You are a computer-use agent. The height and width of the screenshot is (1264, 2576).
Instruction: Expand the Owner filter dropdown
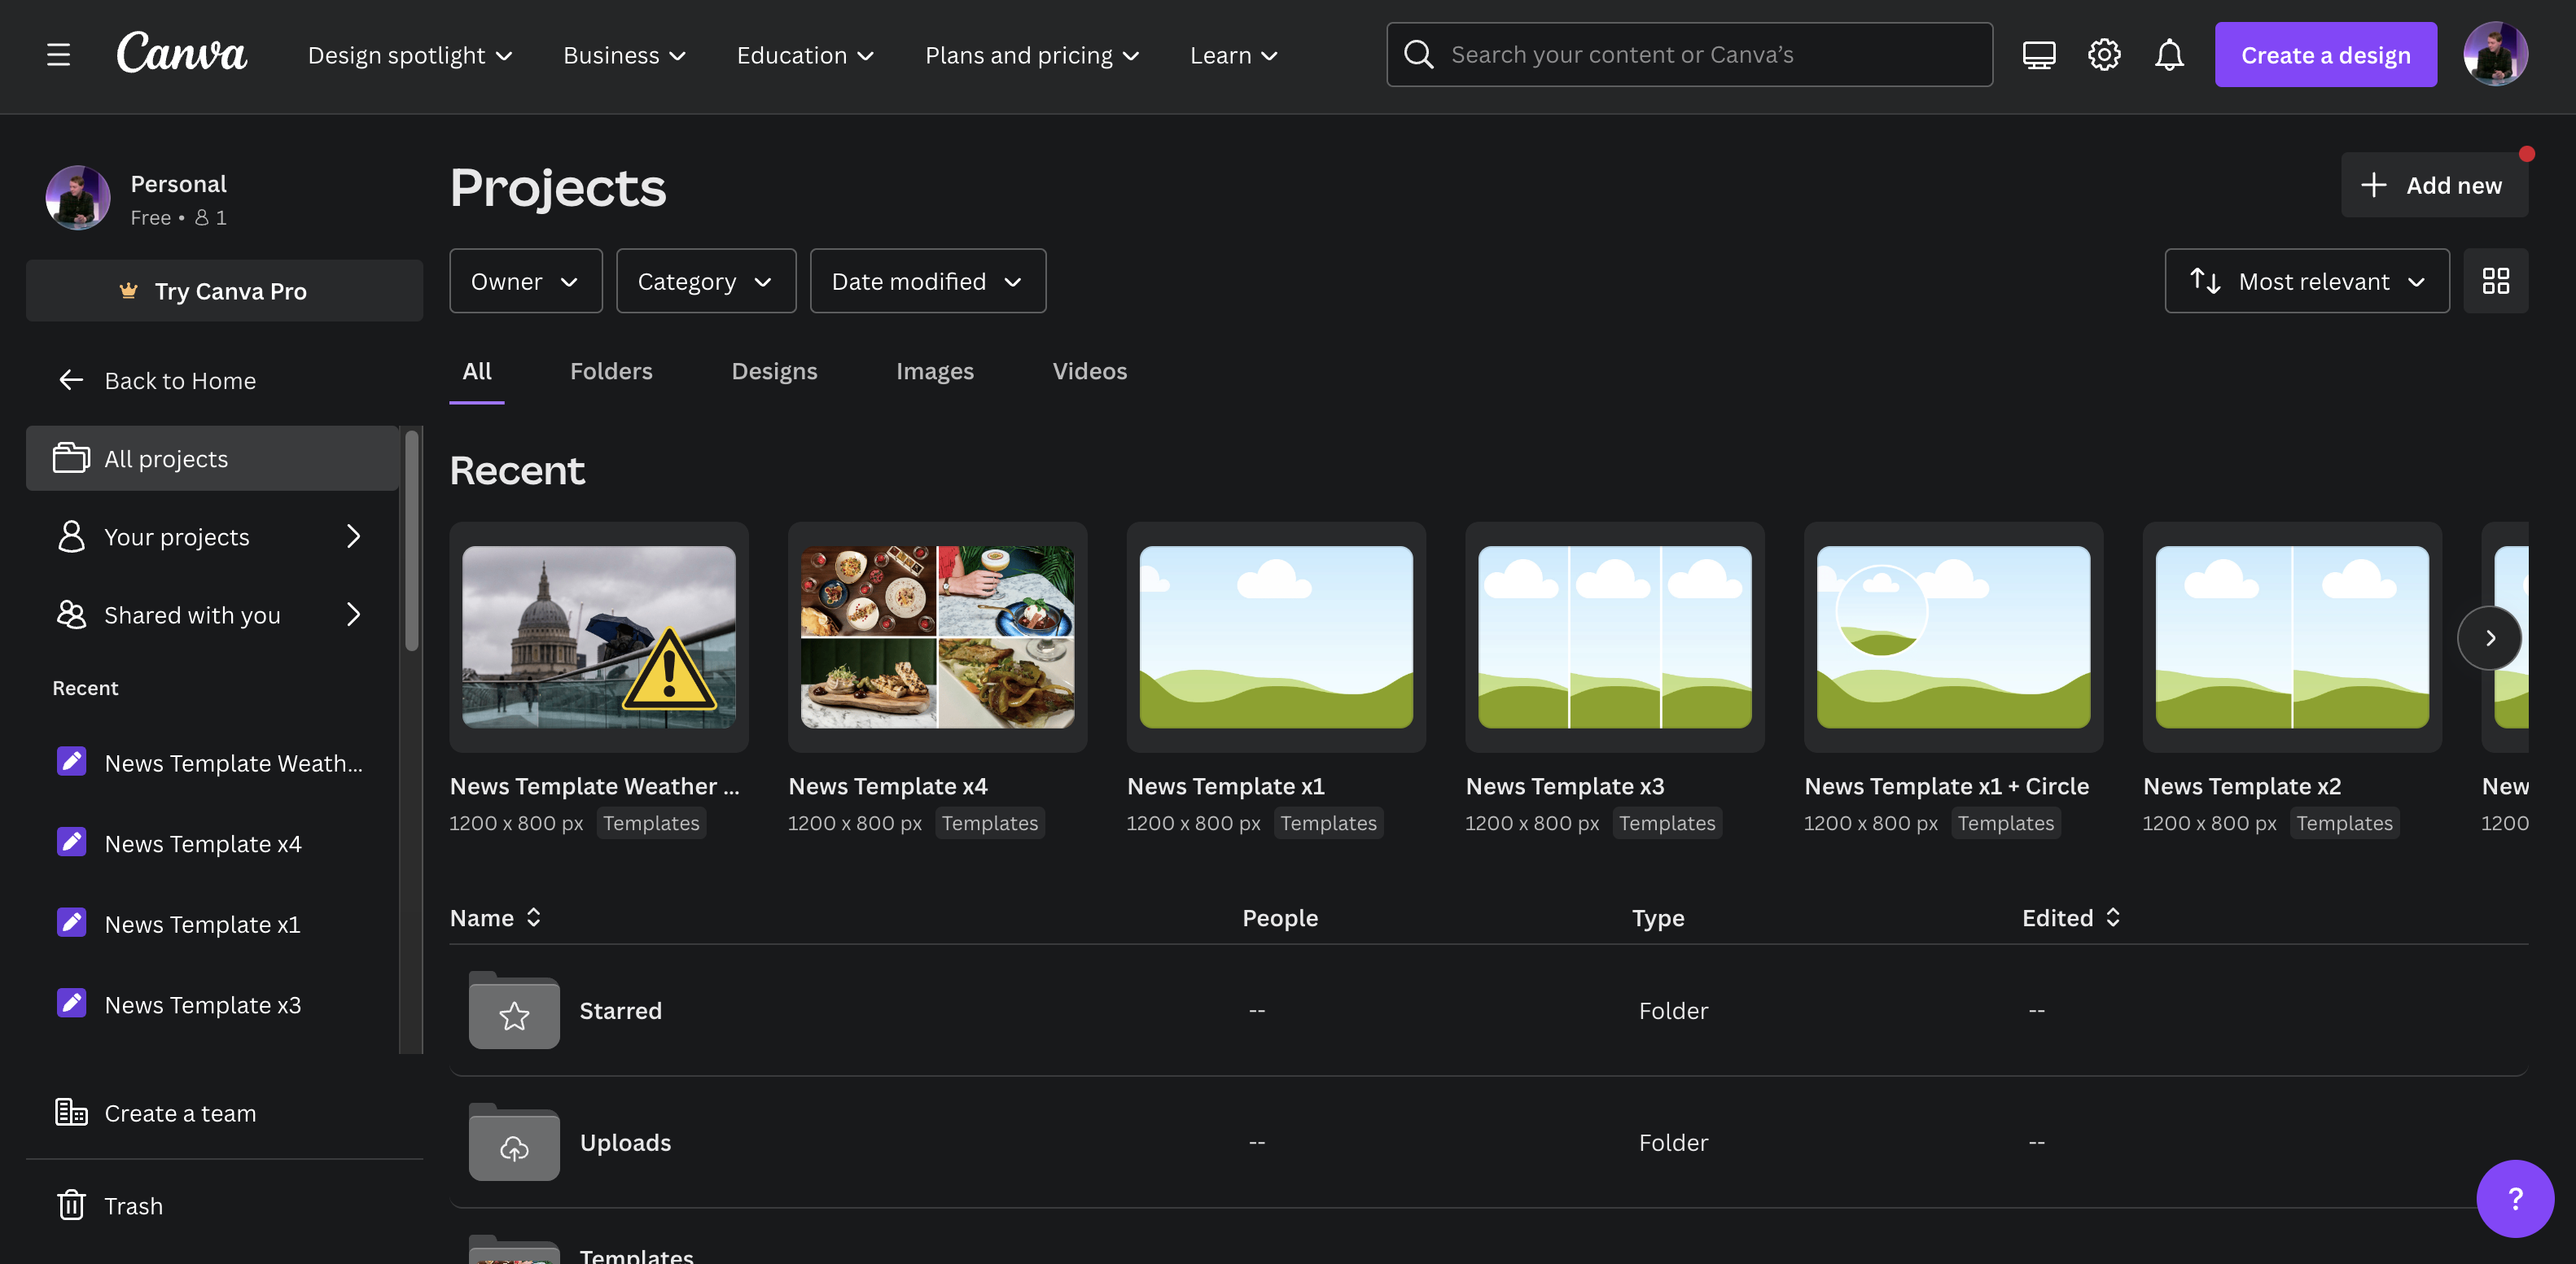point(525,281)
